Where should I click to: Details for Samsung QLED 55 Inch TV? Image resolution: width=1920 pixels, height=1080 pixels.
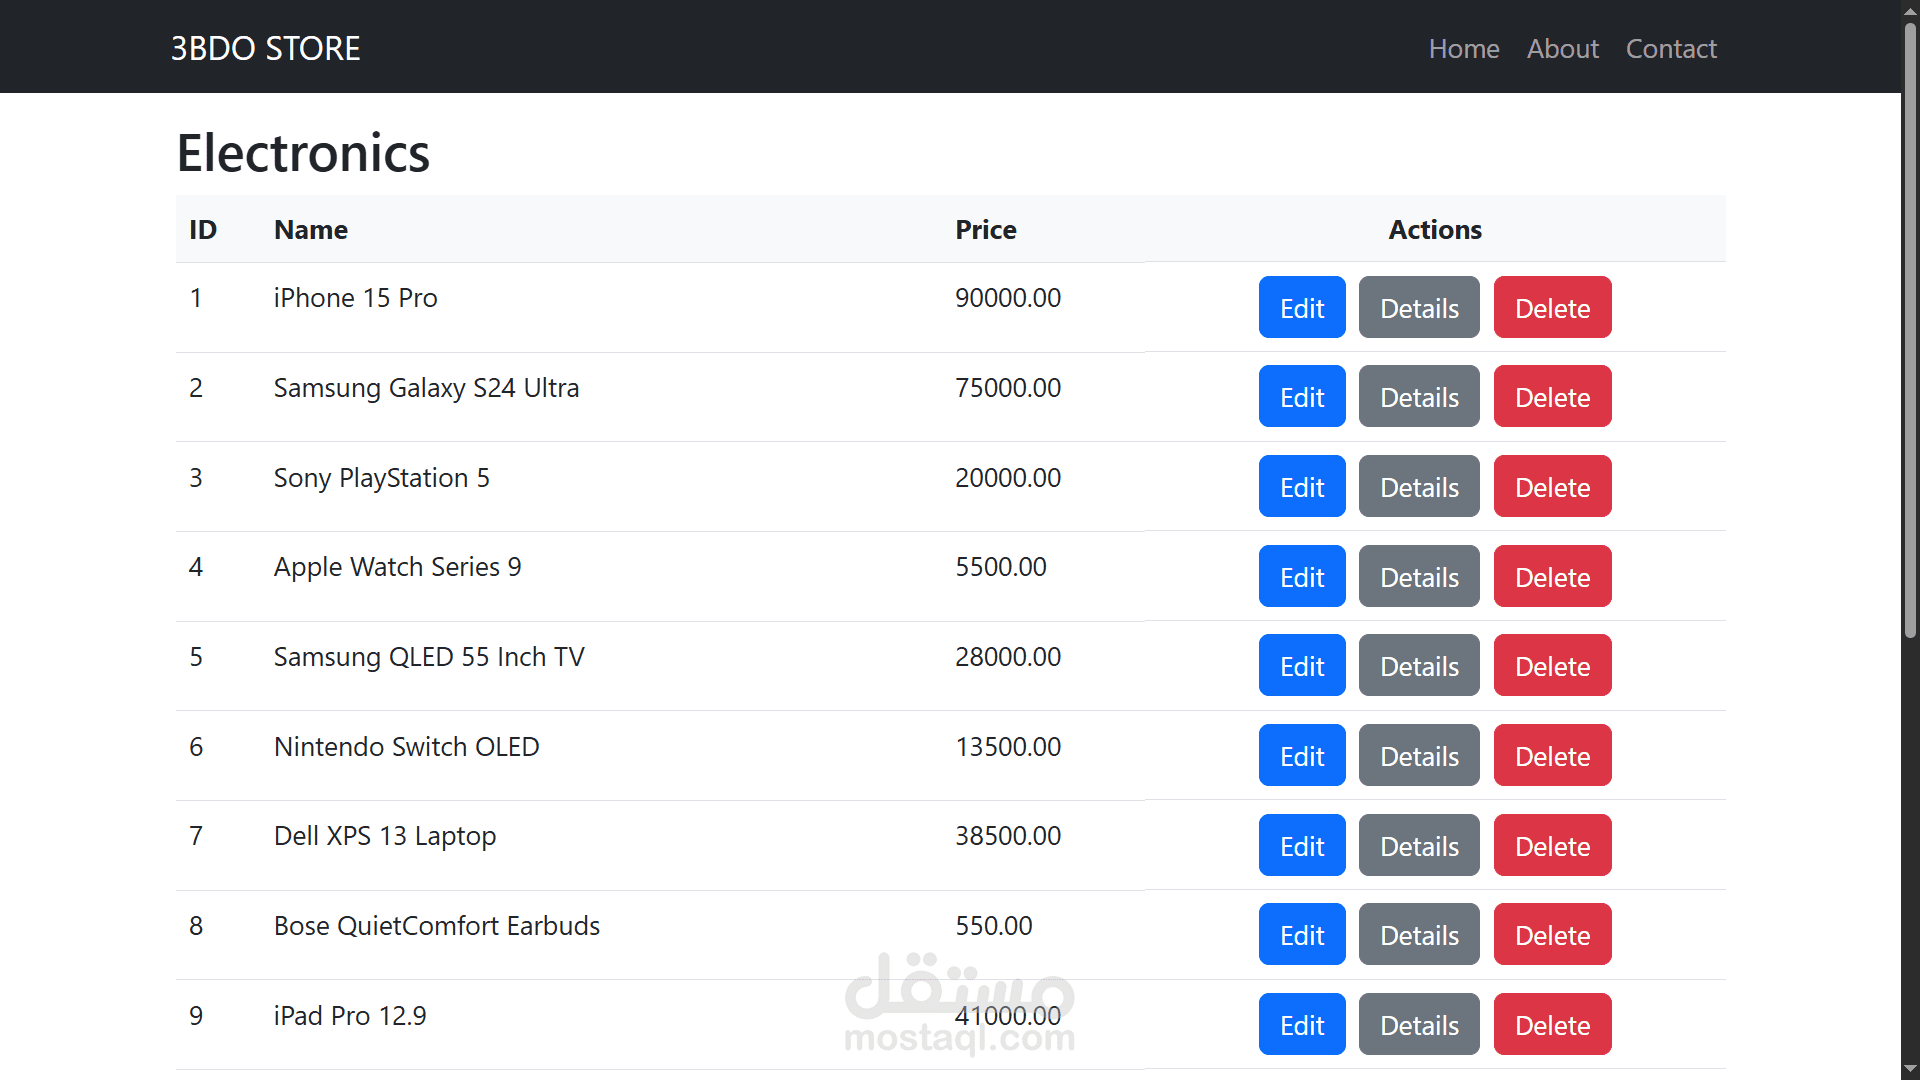coord(1419,665)
